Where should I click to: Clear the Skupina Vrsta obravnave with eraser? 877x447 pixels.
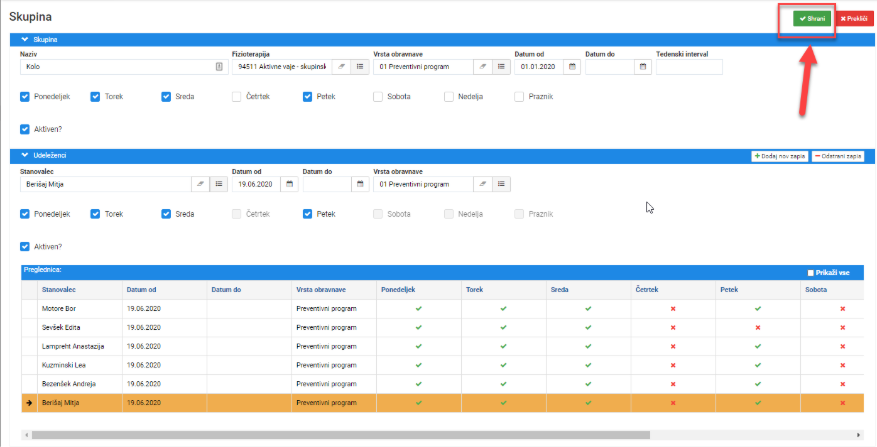pos(483,67)
